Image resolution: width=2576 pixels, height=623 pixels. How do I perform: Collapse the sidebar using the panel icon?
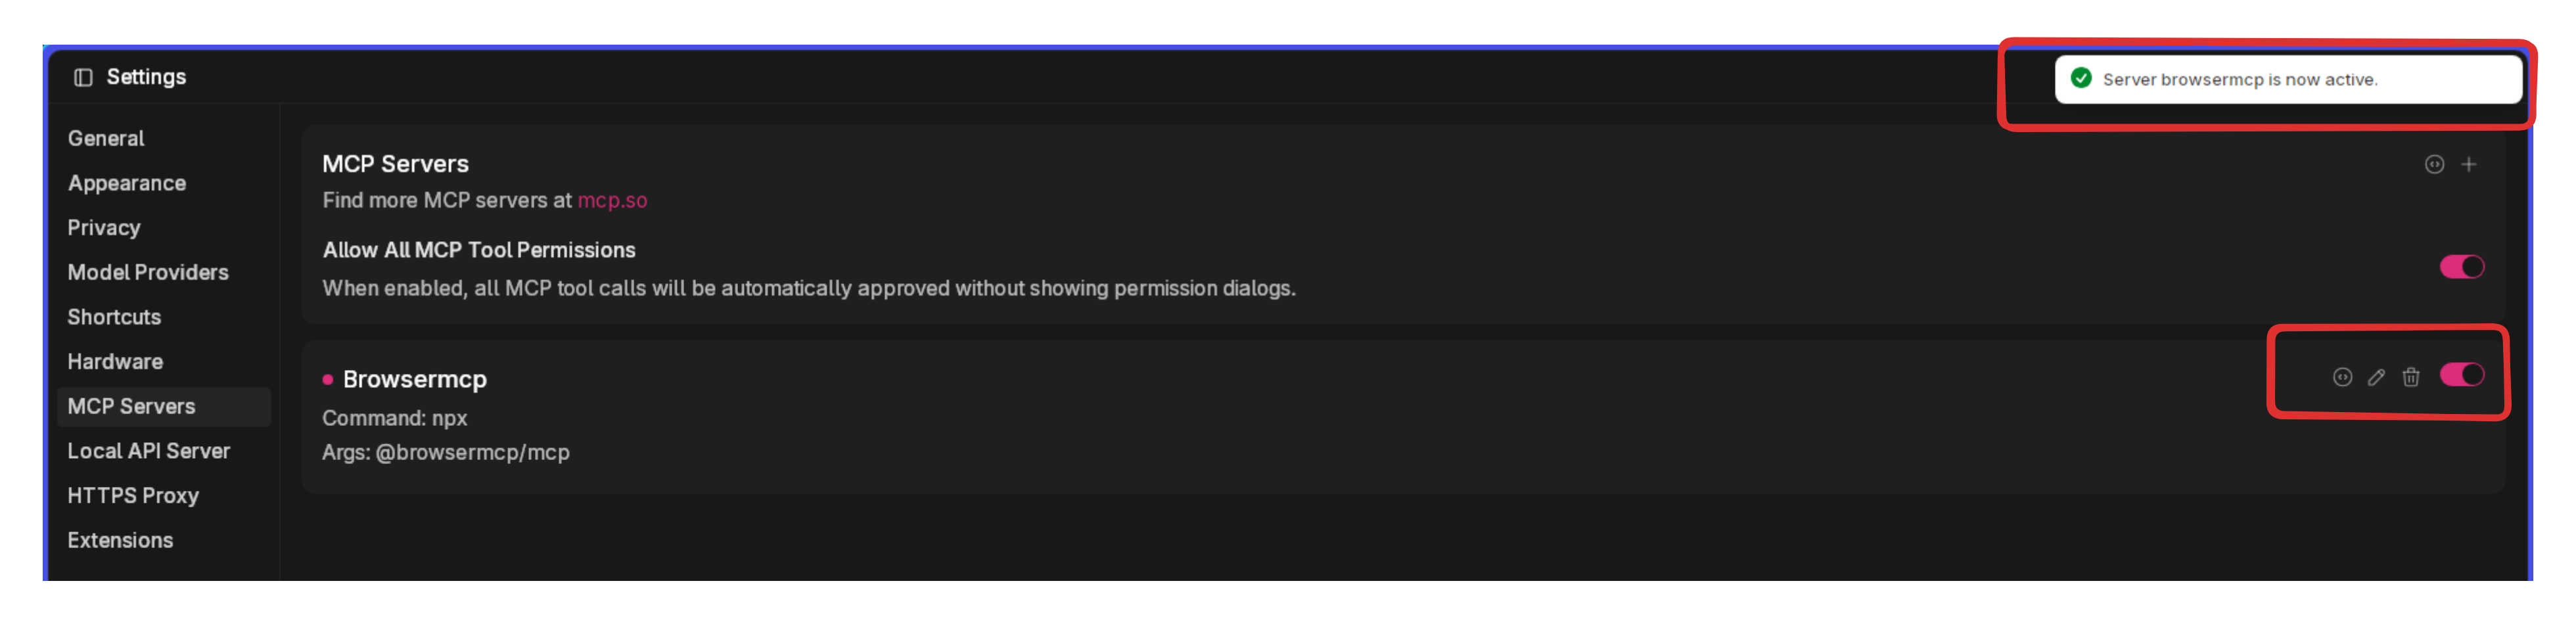[x=83, y=76]
